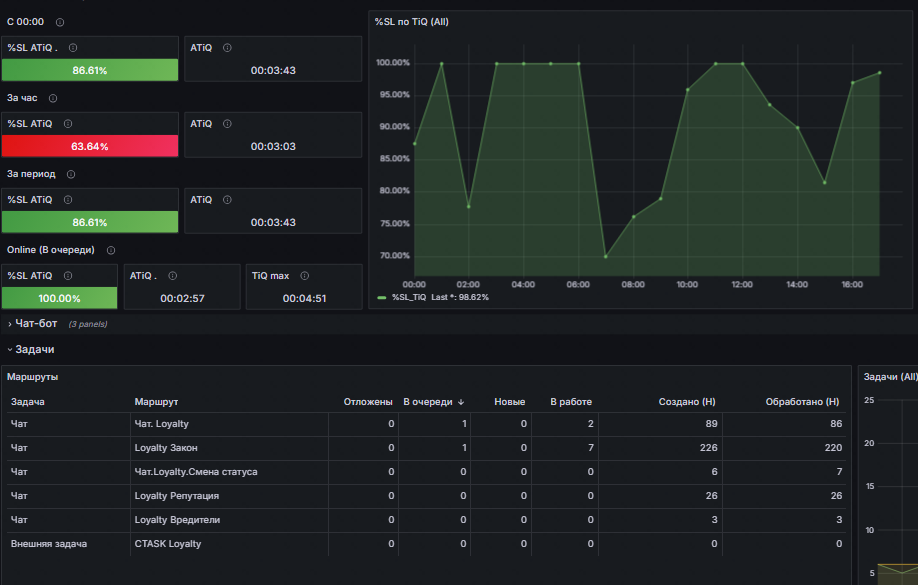Sort table by 'Обработано (Н)' column header
Image resolution: width=918 pixels, height=585 pixels.
point(802,402)
